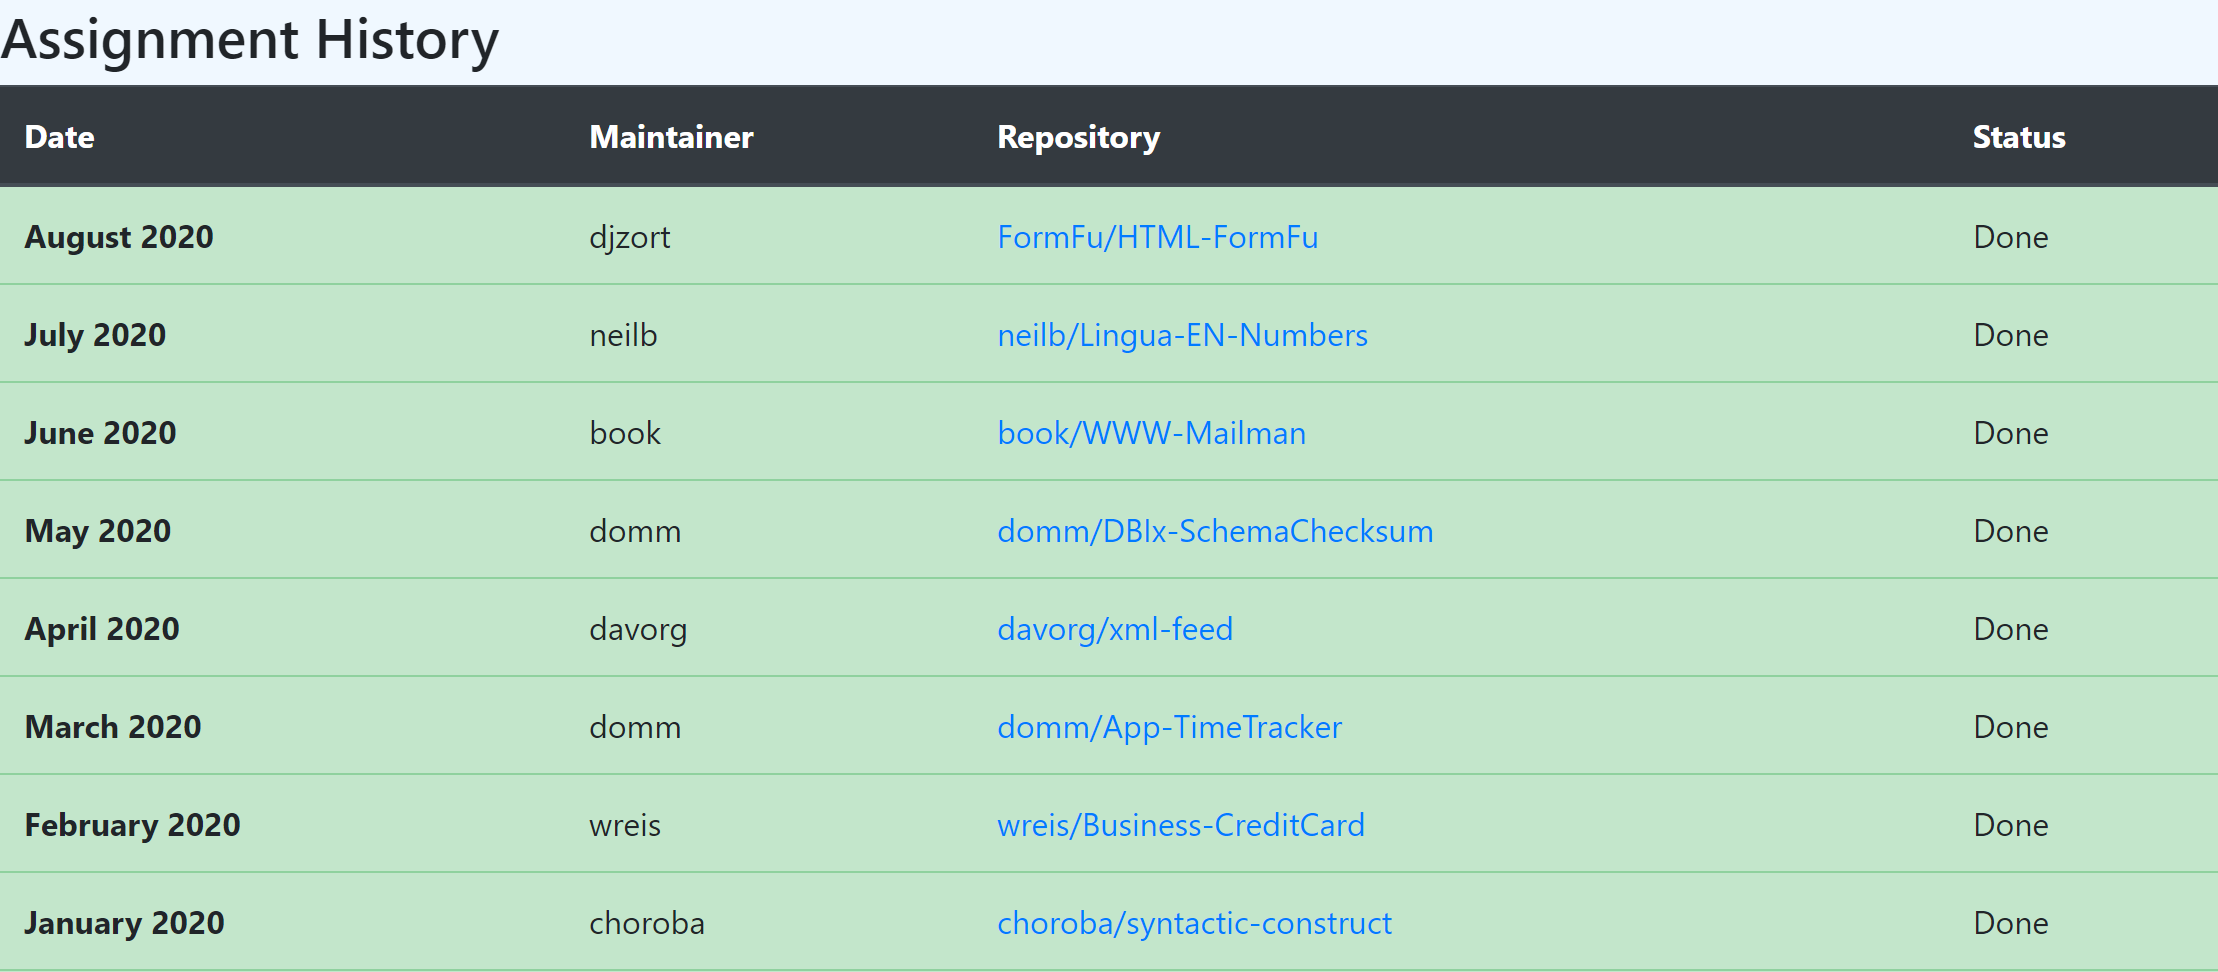Click the Maintainer column header
Viewport: 2218px width, 972px height.
(671, 137)
